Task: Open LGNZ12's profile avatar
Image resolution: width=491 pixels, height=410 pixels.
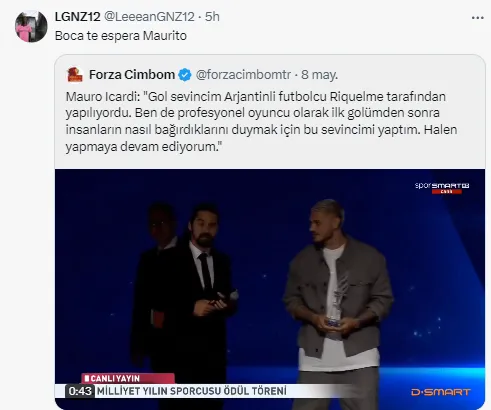Action: tap(31, 26)
